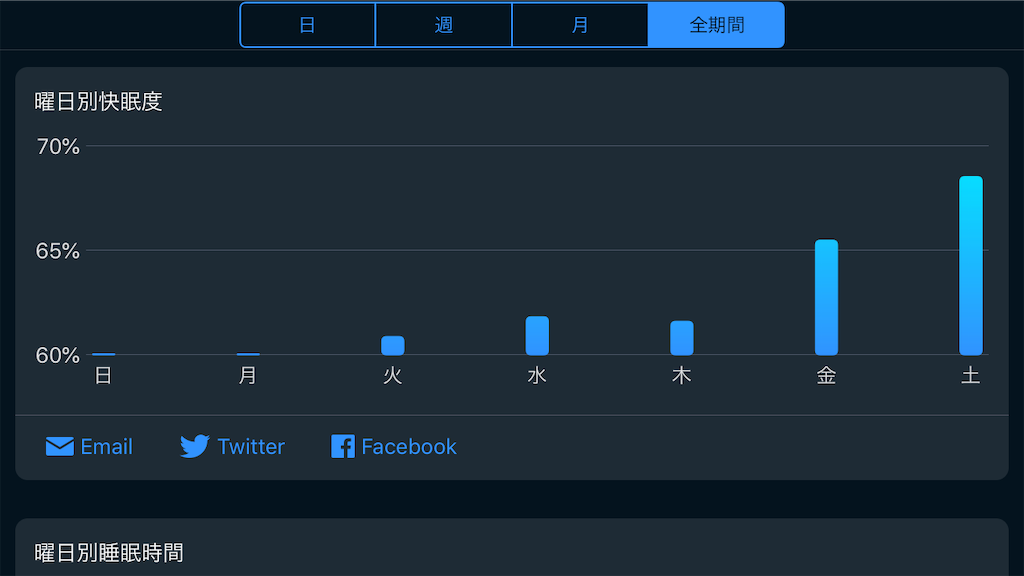Click the Facebook logo icon
Viewport: 1024px width, 576px height.
pos(343,447)
